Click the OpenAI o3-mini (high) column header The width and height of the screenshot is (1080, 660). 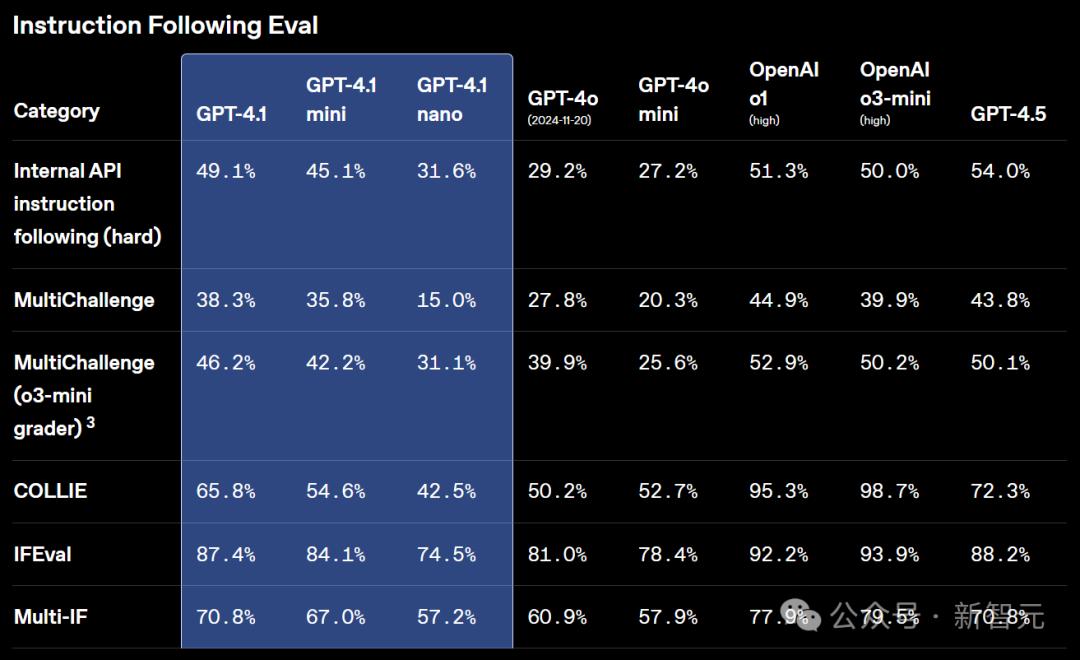pyautogui.click(x=895, y=92)
